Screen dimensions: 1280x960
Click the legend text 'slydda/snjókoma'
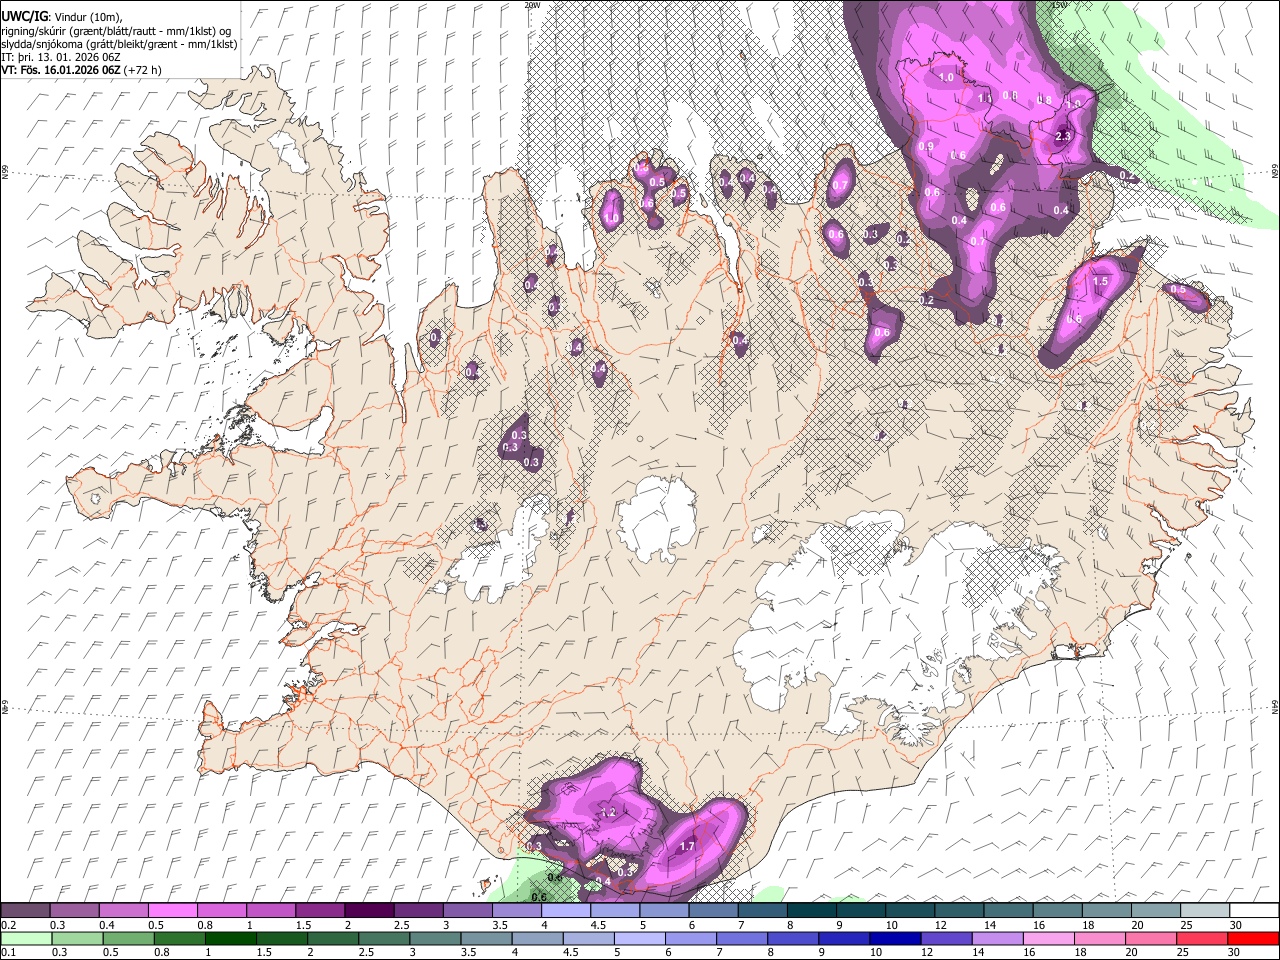(40, 44)
